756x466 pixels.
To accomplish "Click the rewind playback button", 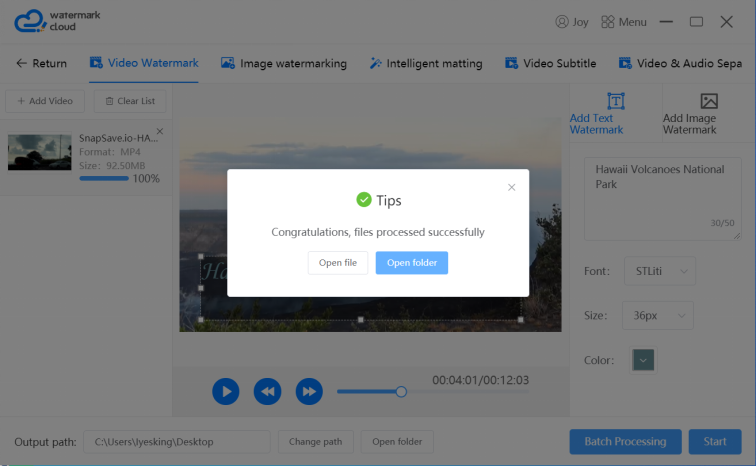I will (268, 391).
